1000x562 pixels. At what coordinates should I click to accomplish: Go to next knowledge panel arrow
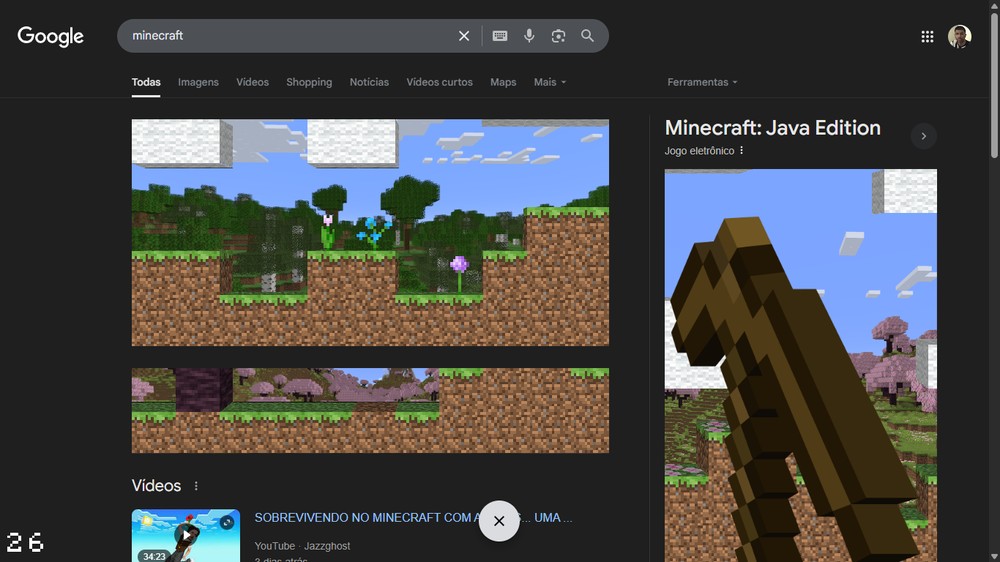tap(923, 136)
